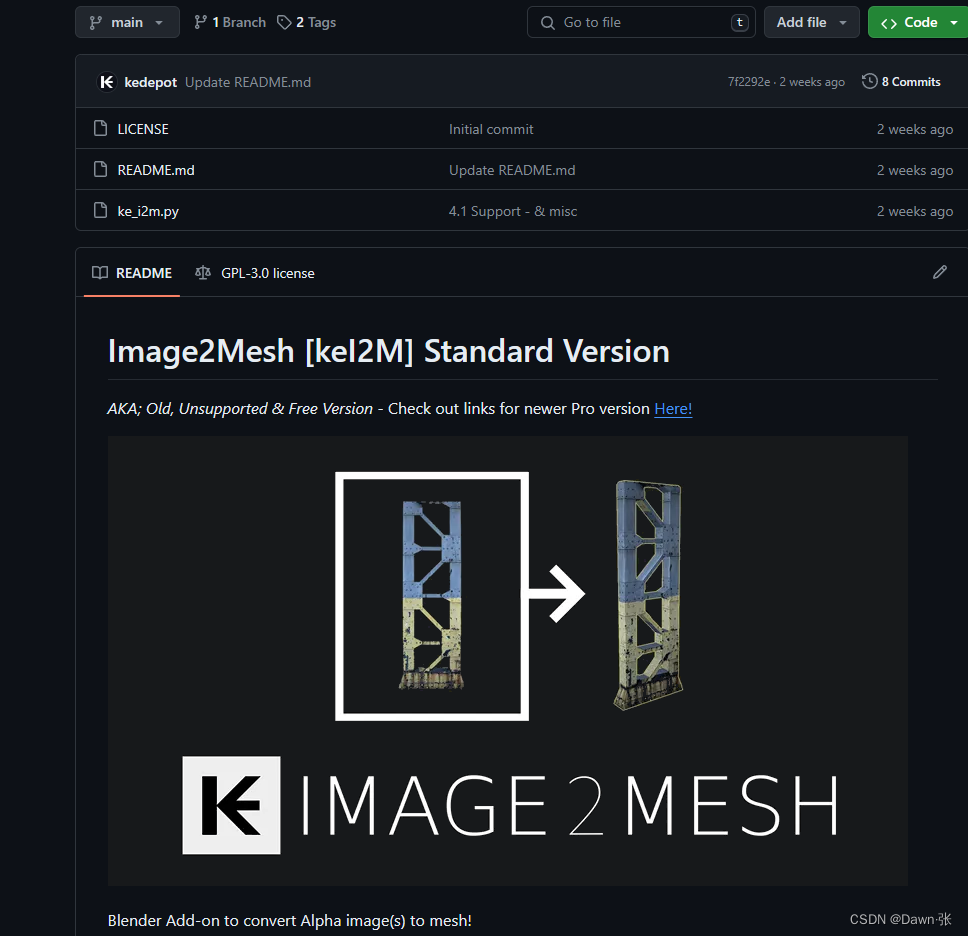Open the 4.1 Support - & misc commit
This screenshot has width=968, height=936.
click(512, 211)
